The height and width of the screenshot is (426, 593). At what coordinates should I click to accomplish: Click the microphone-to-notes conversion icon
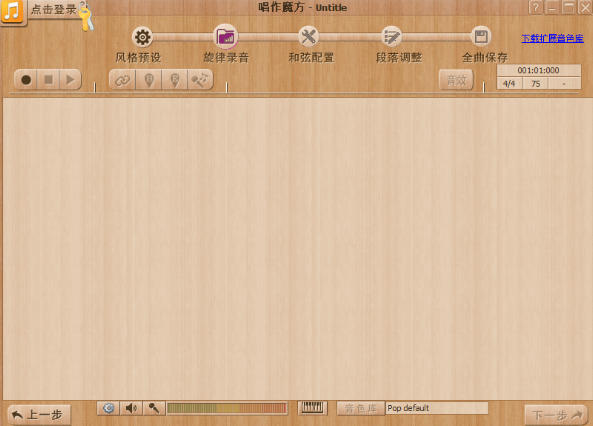point(200,80)
